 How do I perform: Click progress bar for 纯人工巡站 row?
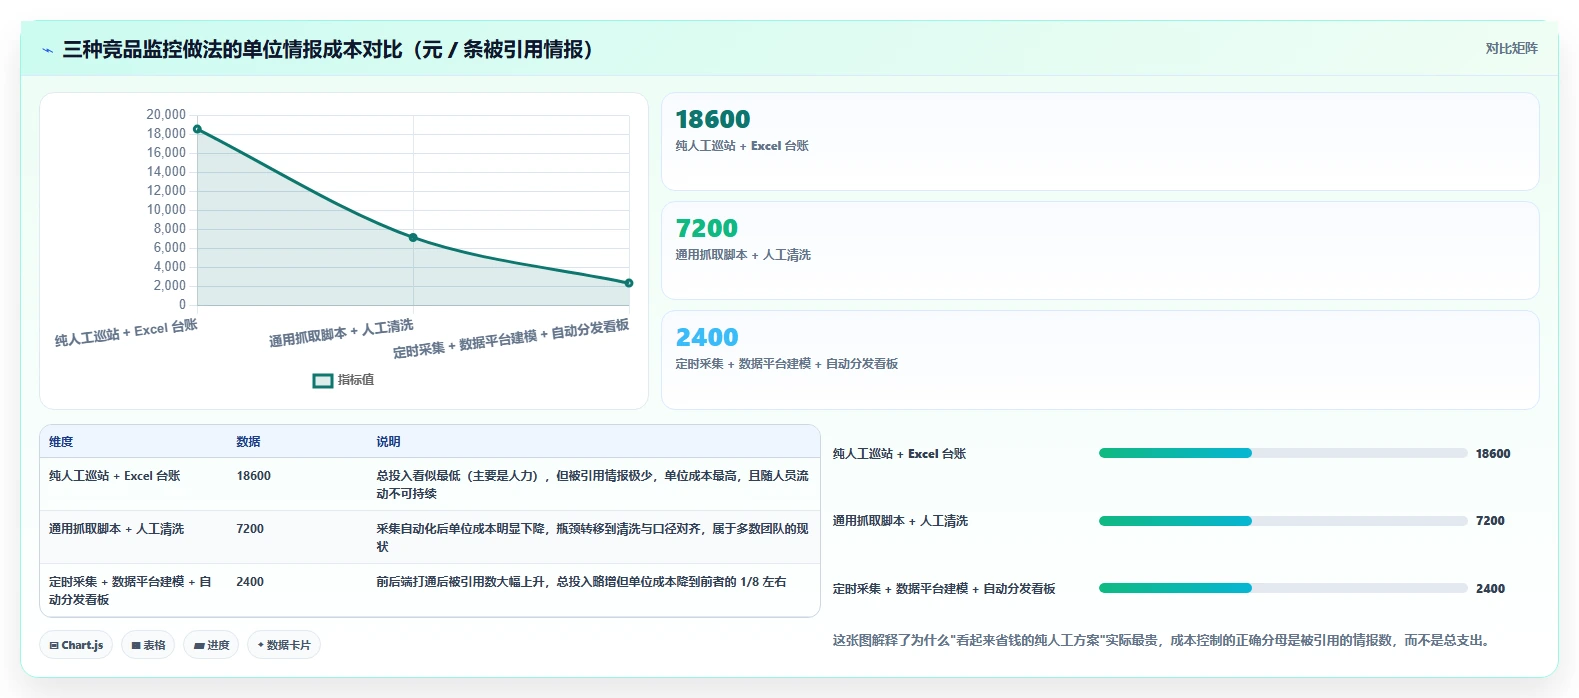[x=1283, y=453]
